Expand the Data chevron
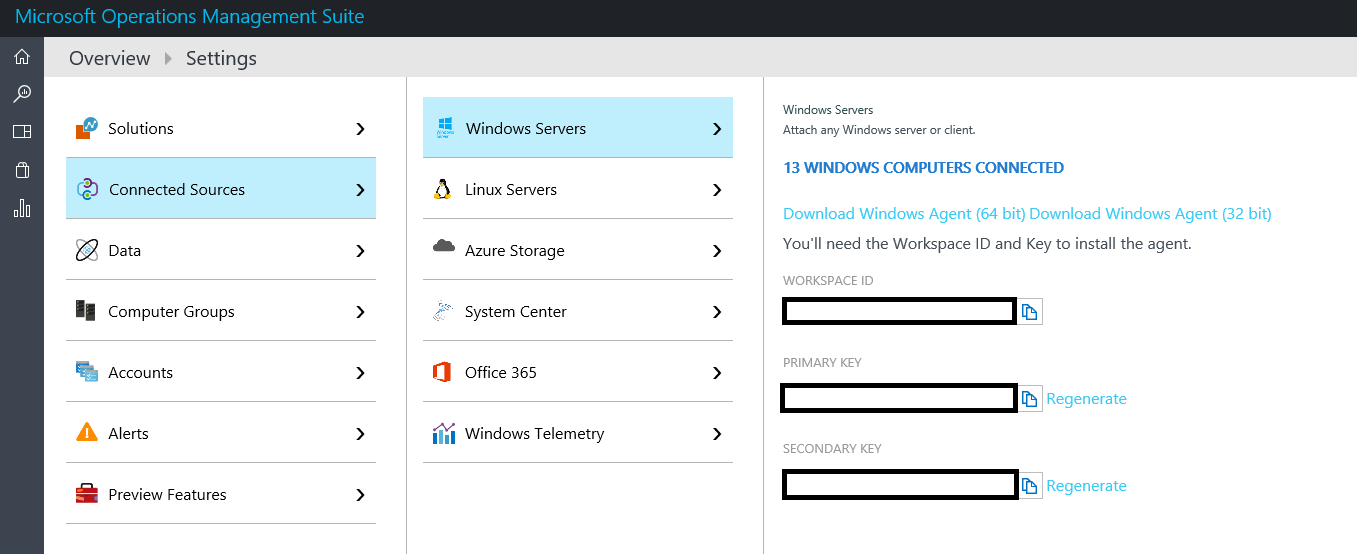 (360, 251)
